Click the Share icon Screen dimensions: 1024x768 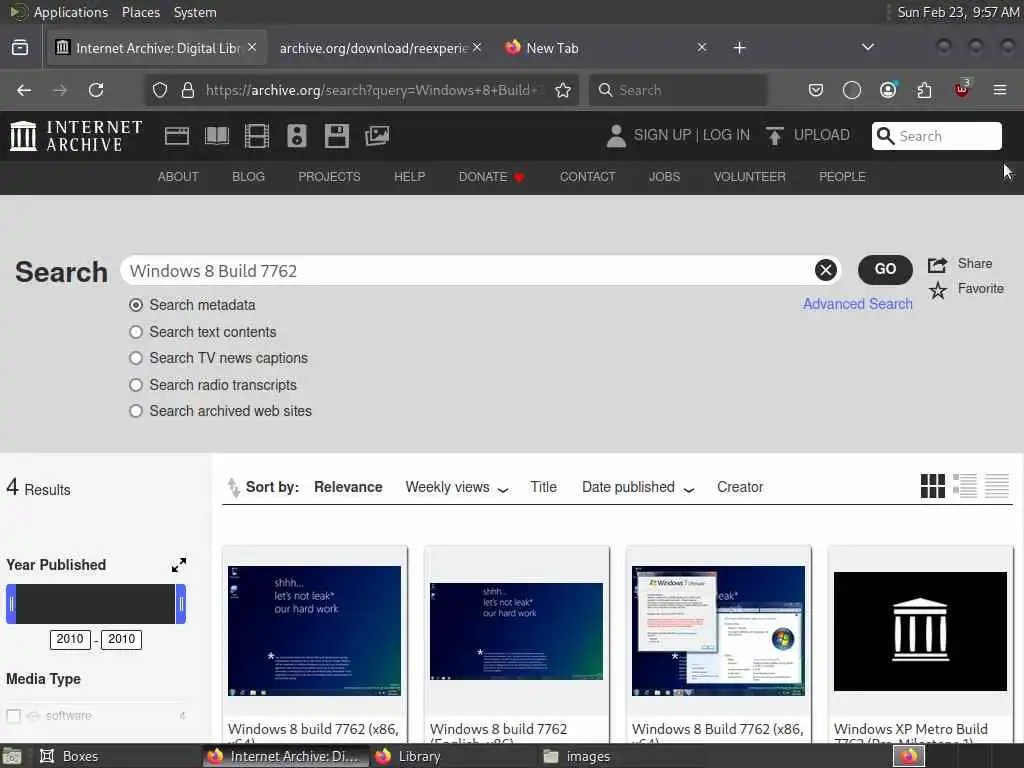(937, 264)
